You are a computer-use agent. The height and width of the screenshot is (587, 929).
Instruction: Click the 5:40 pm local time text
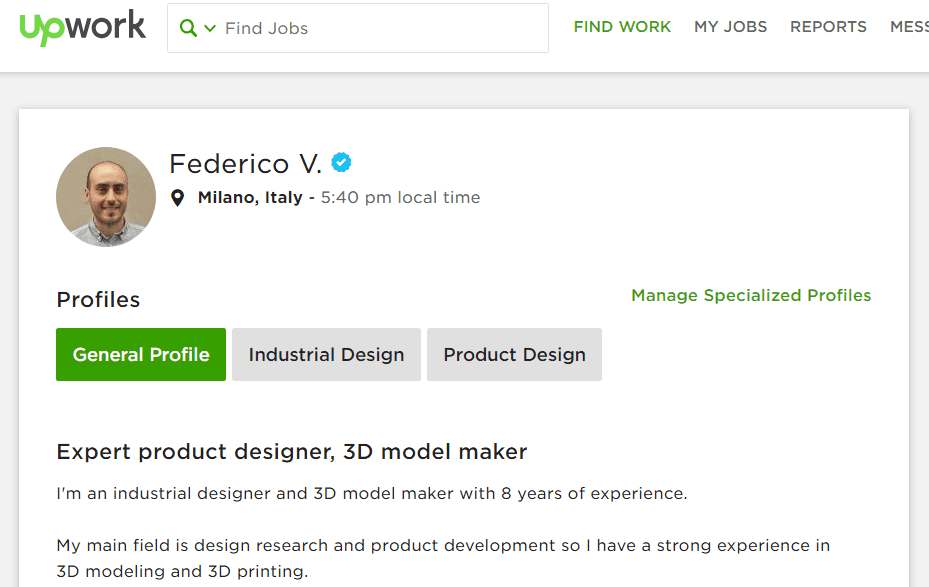click(400, 198)
